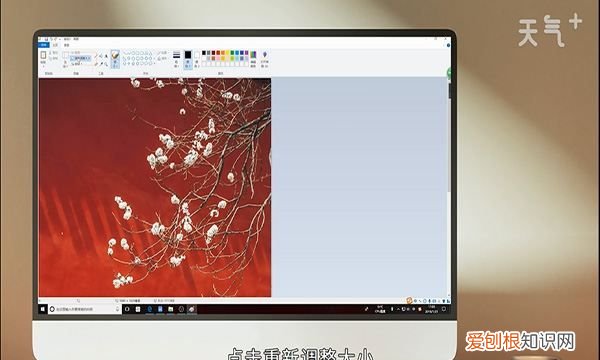600x360 pixels.
Task: Click the Paint icon in taskbar
Action: tap(192, 309)
